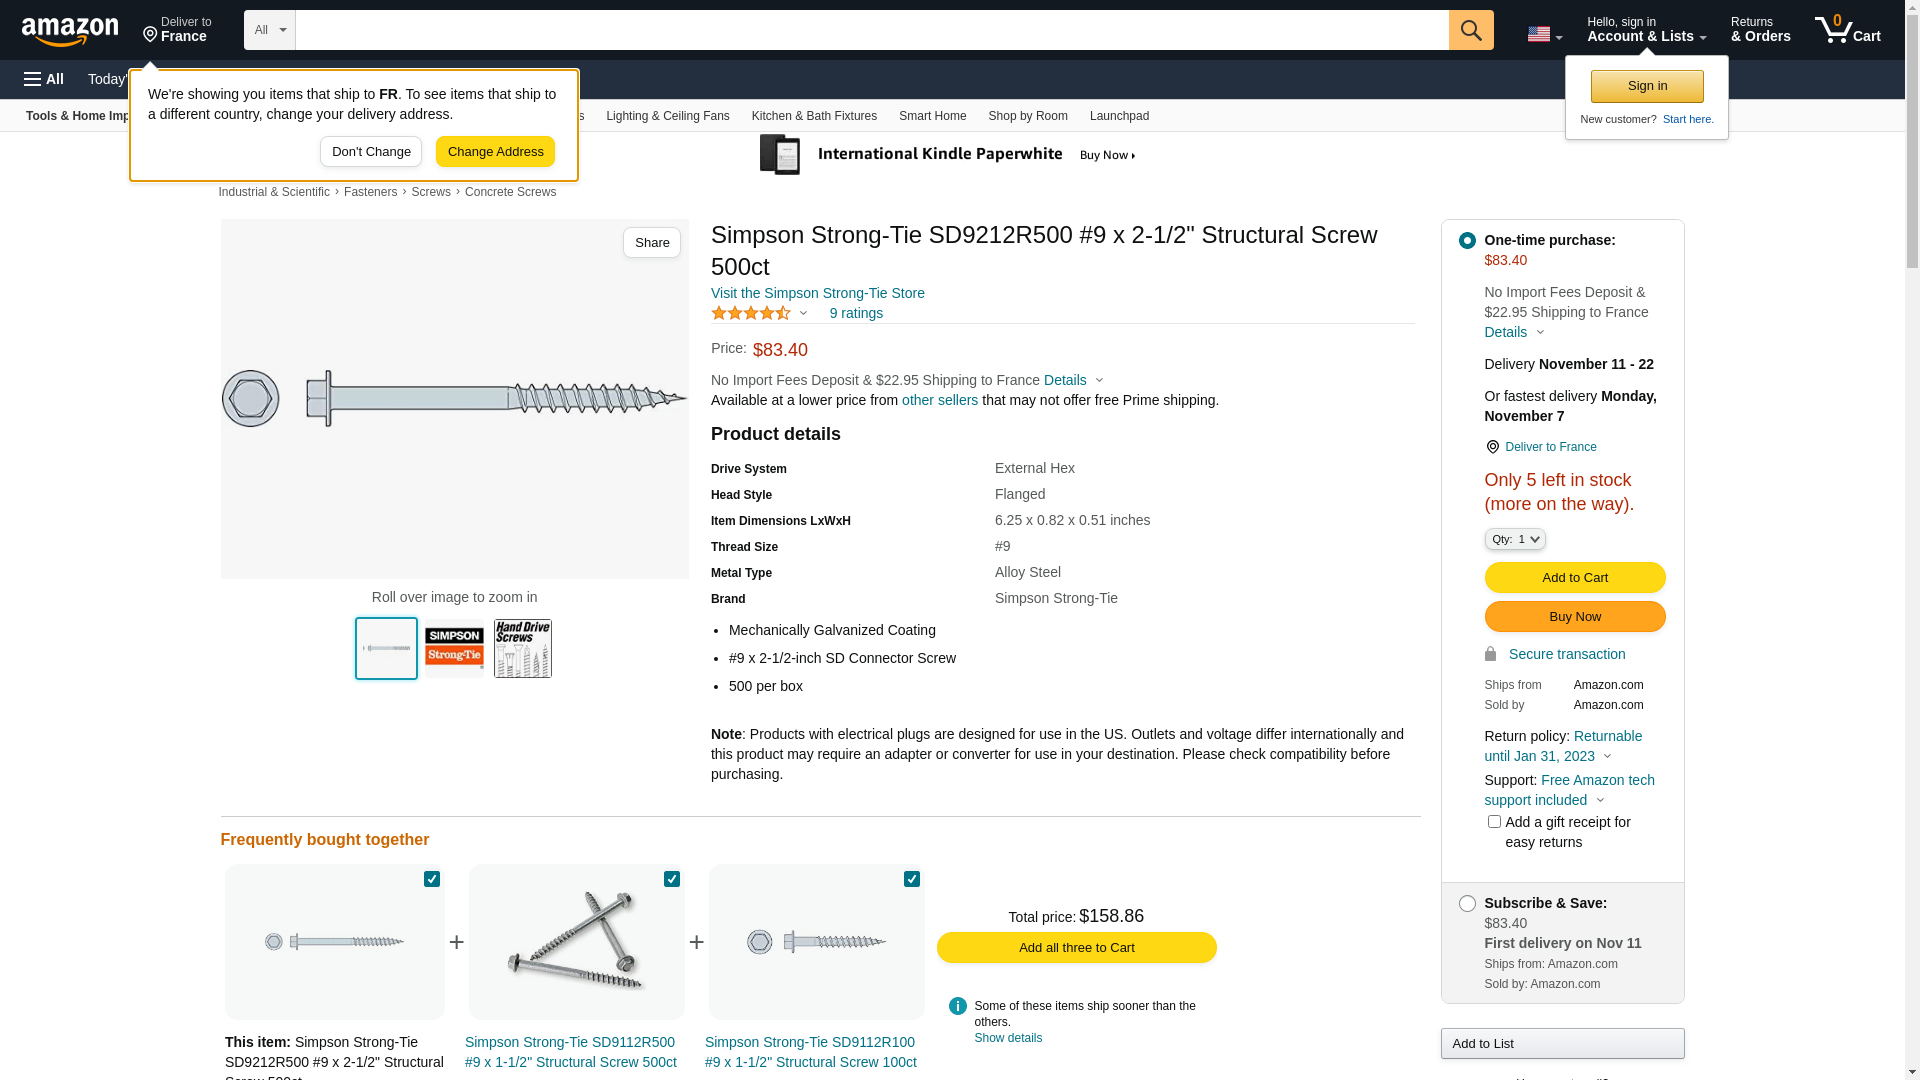Click the Amazon logo
This screenshot has width=1920, height=1080.
[70, 31]
